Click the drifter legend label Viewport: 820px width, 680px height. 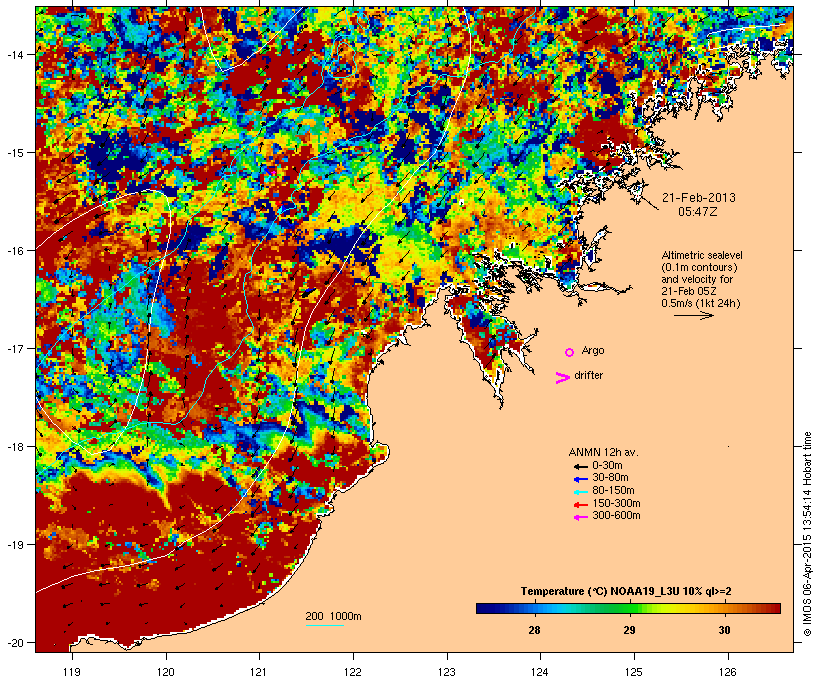tap(588, 375)
